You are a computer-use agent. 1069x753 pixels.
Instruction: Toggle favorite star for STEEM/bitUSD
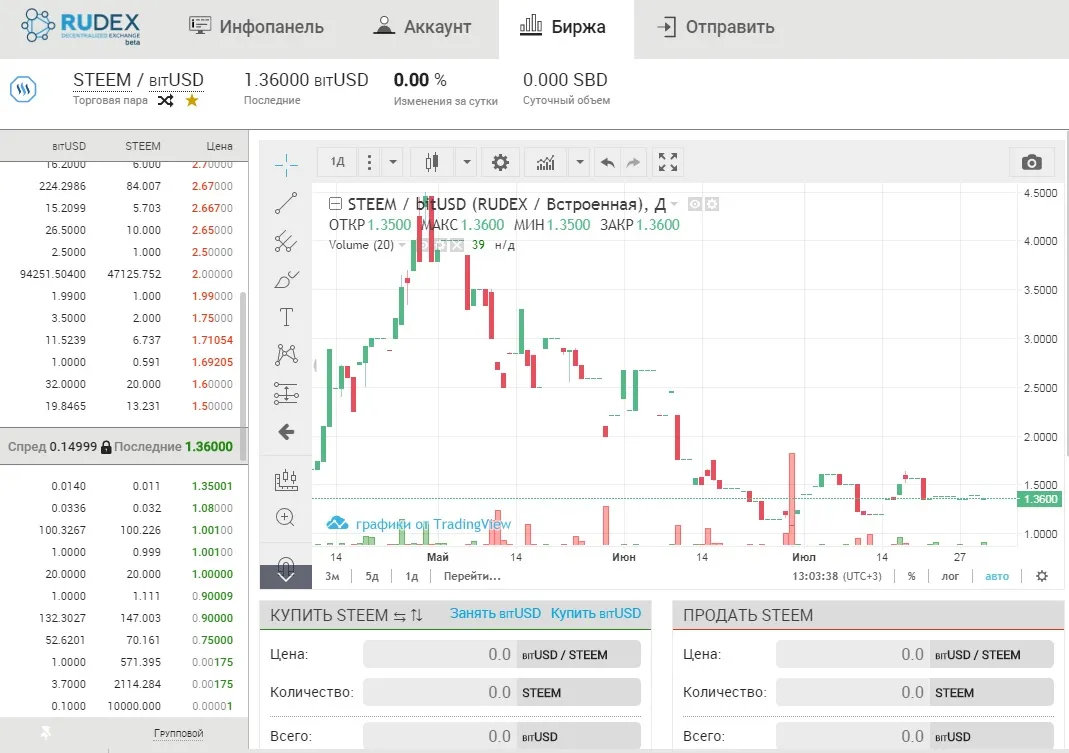pyautogui.click(x=192, y=101)
